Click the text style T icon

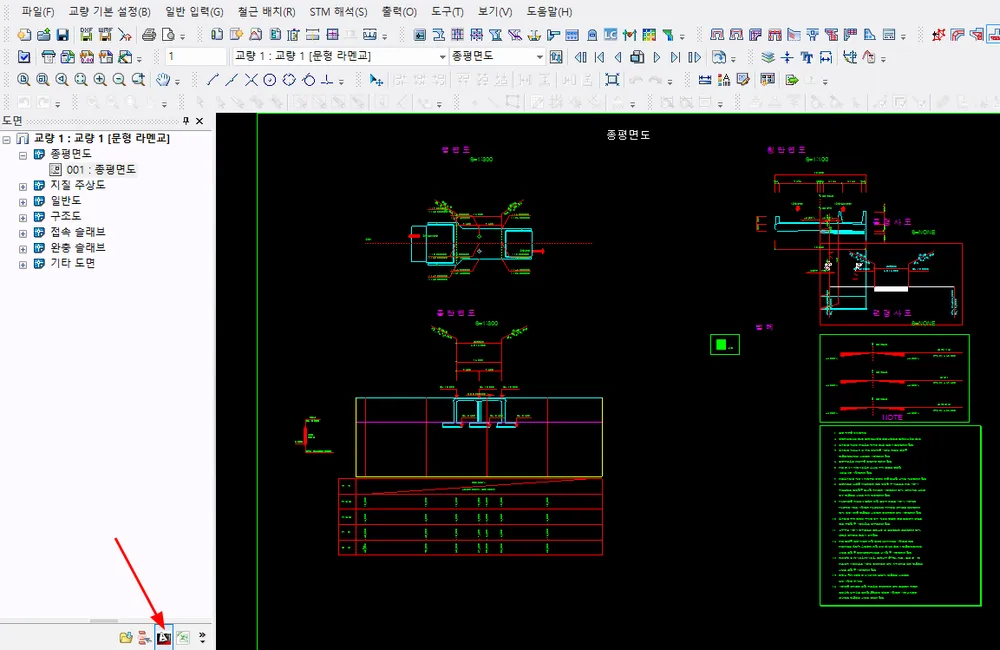point(807,57)
